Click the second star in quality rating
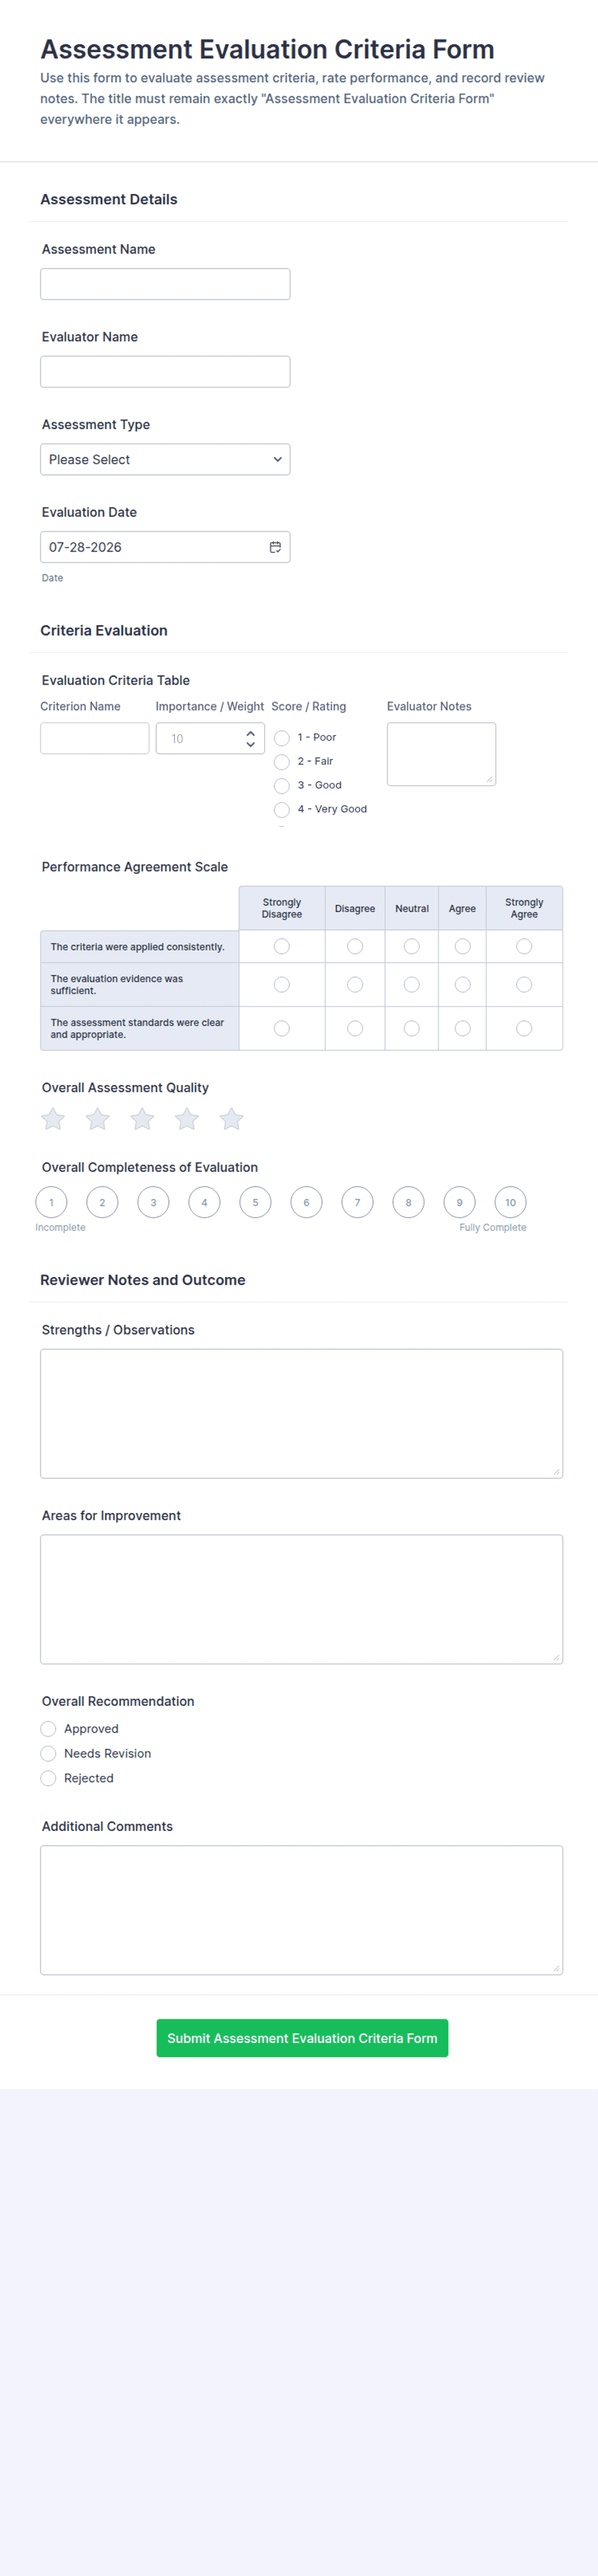The width and height of the screenshot is (598, 2576). click(x=97, y=1119)
